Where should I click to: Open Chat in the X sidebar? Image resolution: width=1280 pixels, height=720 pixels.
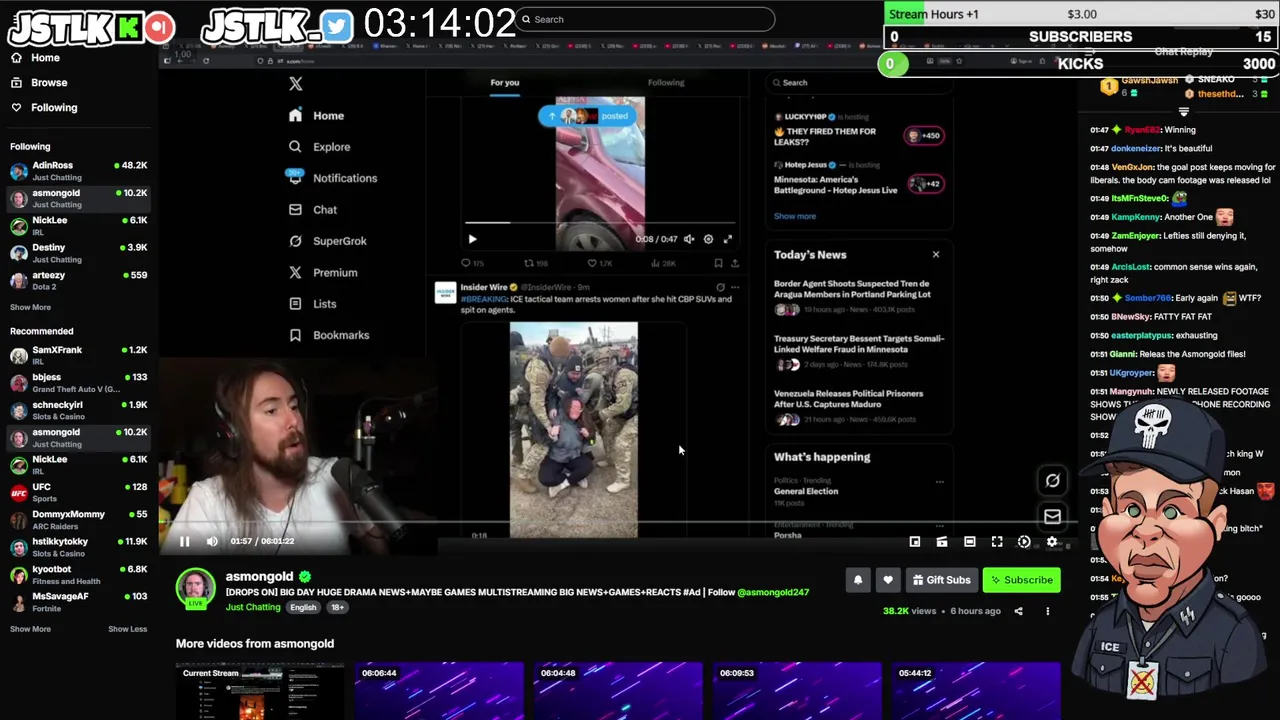313,210
